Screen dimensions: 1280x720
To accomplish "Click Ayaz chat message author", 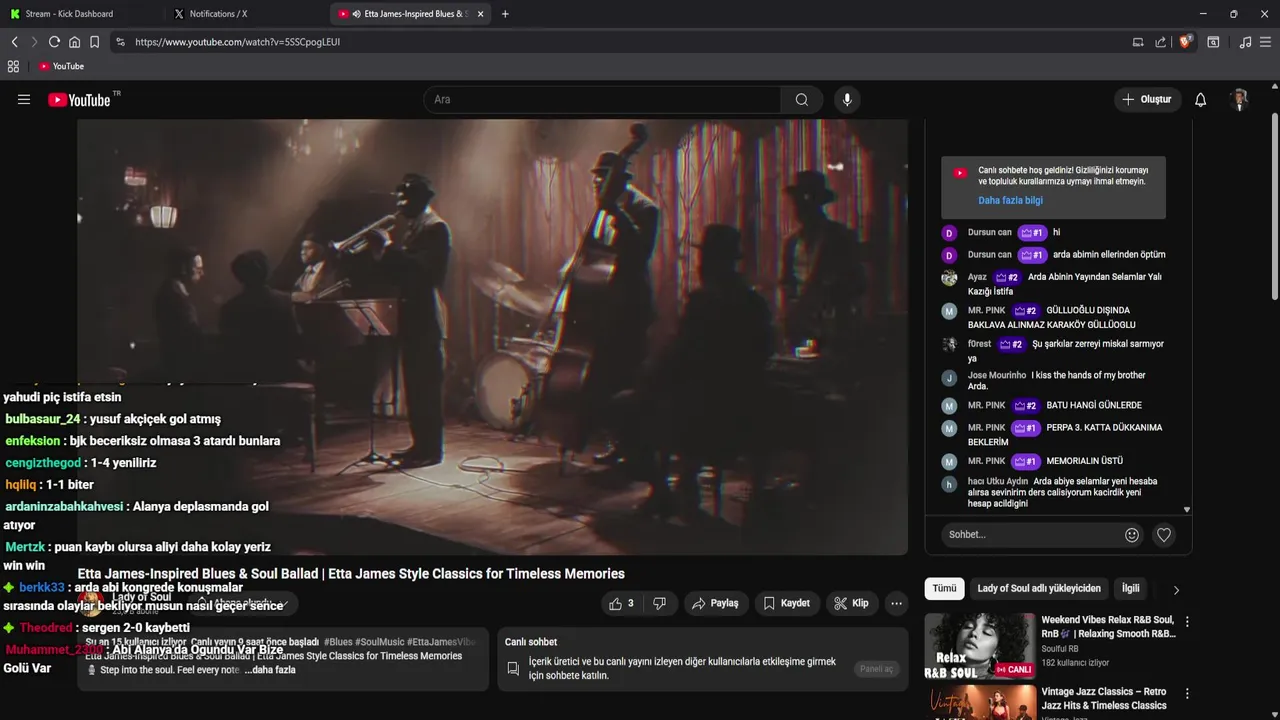I will coord(977,277).
